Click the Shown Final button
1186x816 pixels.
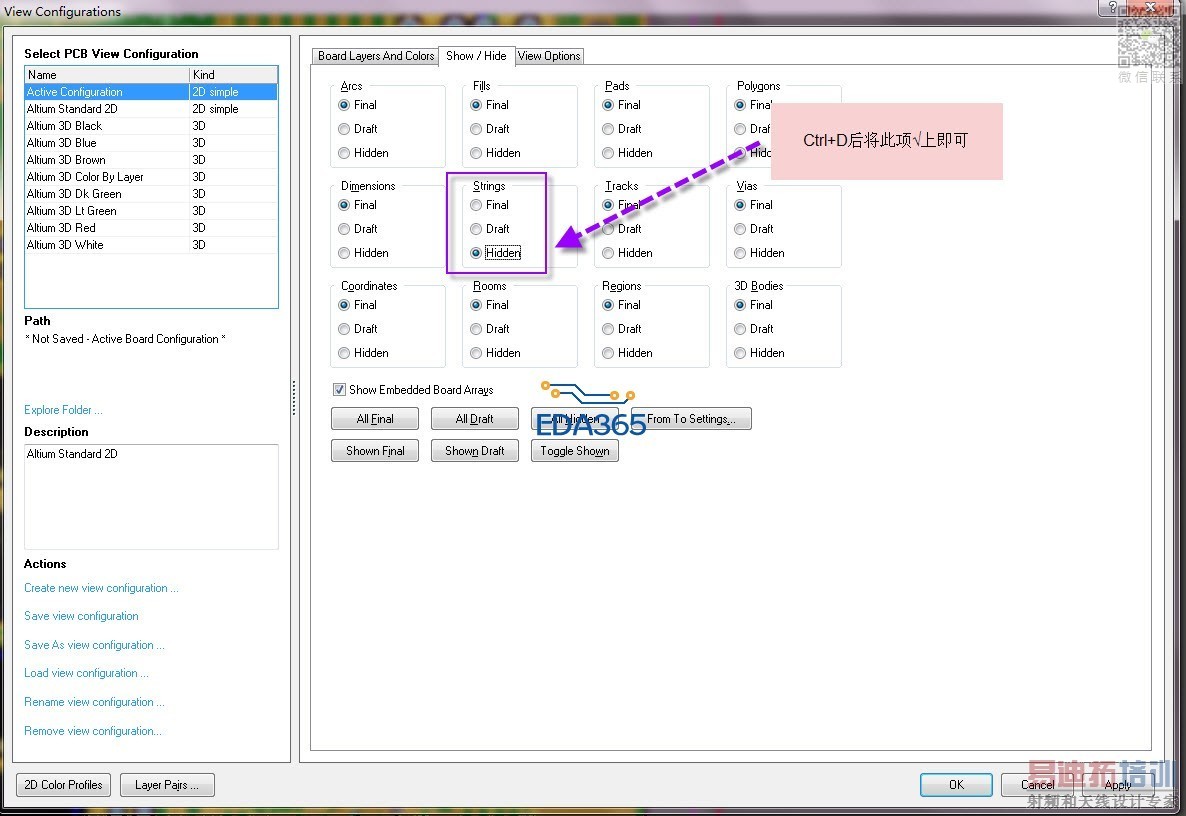tap(374, 451)
